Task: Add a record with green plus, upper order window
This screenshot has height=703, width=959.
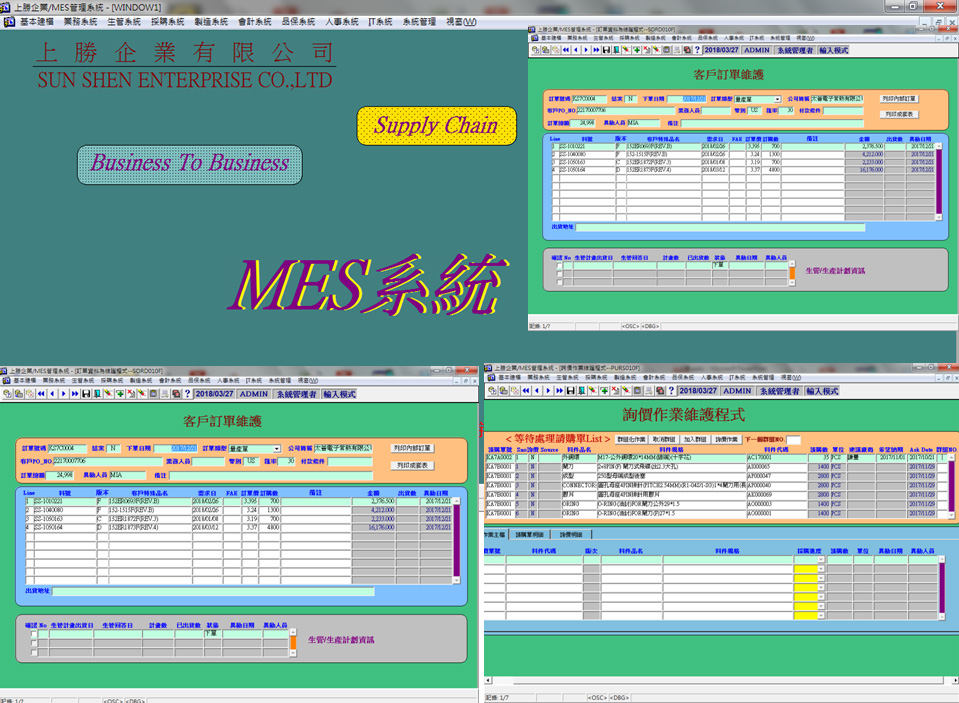Action: click(637, 50)
